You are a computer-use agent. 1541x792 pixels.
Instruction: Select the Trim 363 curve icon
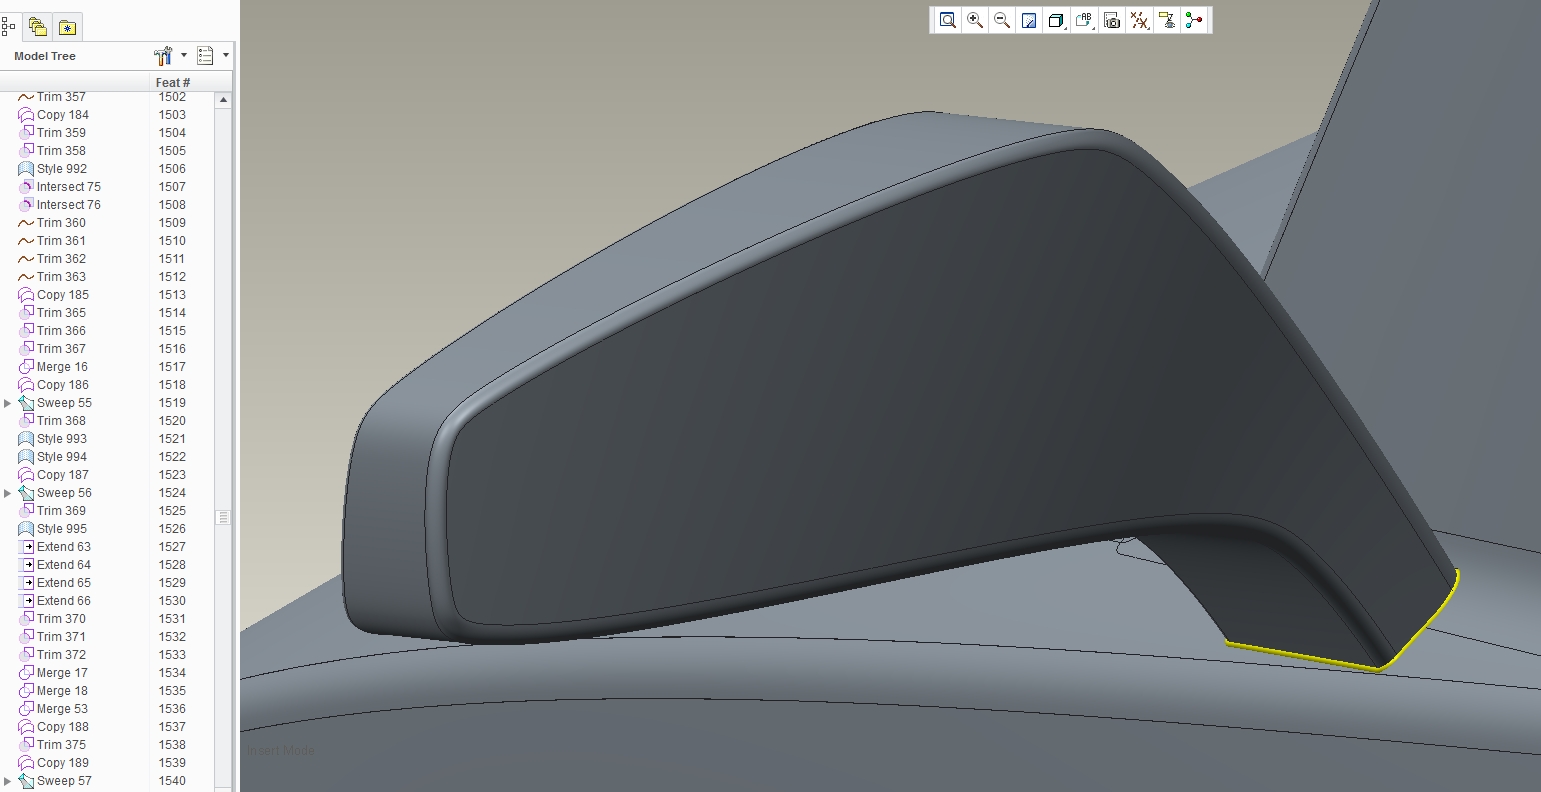pyautogui.click(x=26, y=277)
